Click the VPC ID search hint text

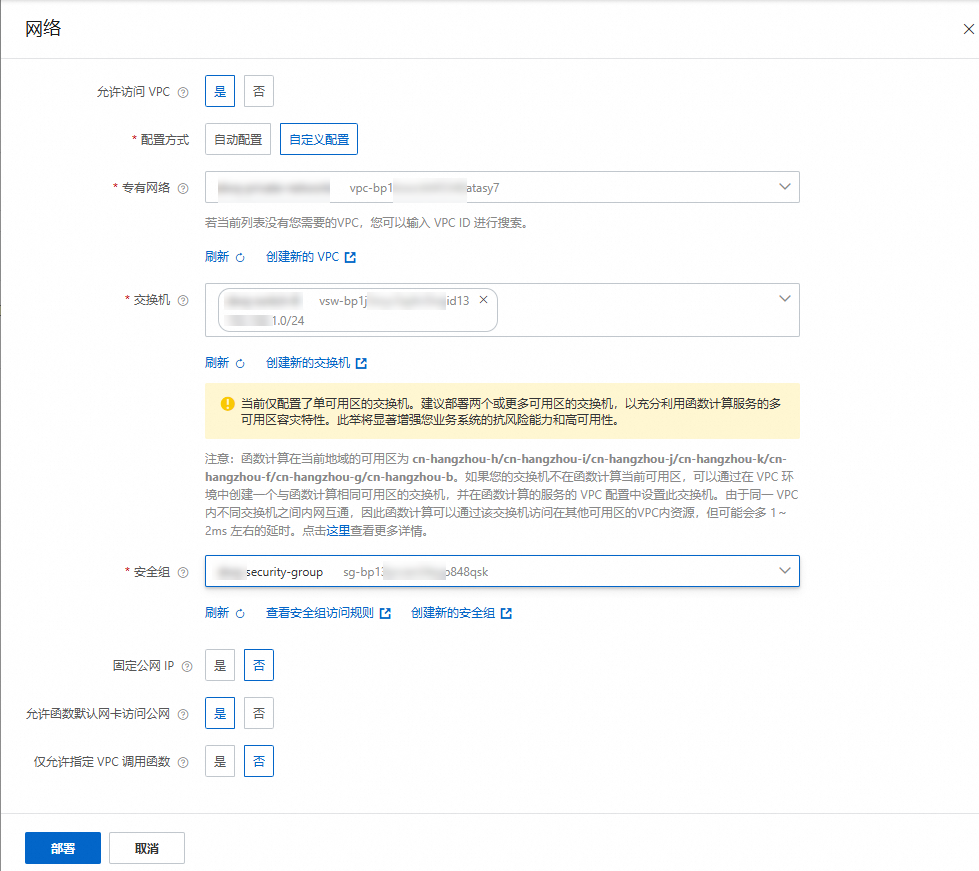[x=368, y=223]
